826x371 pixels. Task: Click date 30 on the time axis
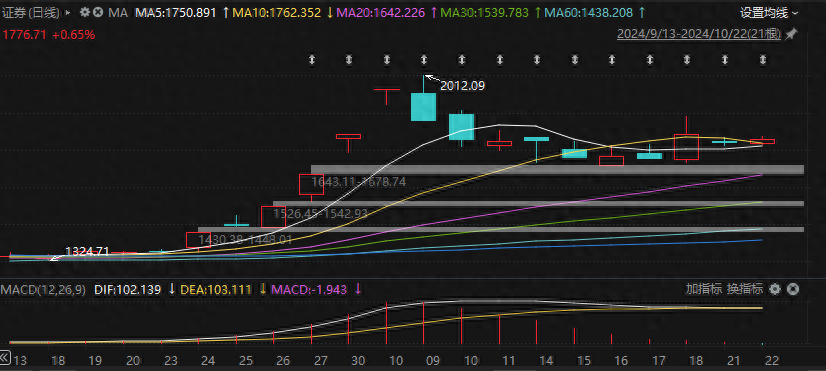[x=358, y=361]
